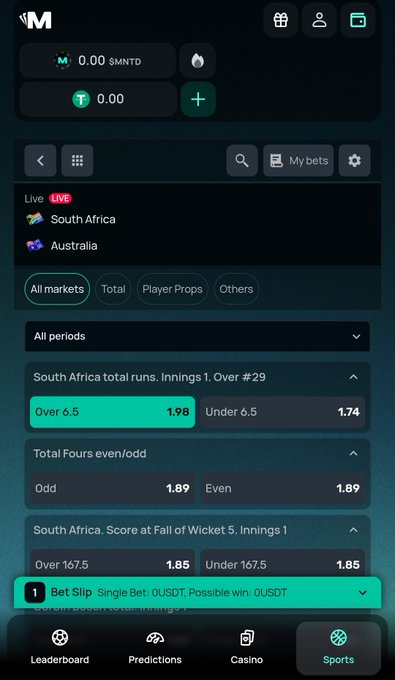Go to the Casino section
Image resolution: width=395 pixels, height=680 pixels.
coord(247,648)
